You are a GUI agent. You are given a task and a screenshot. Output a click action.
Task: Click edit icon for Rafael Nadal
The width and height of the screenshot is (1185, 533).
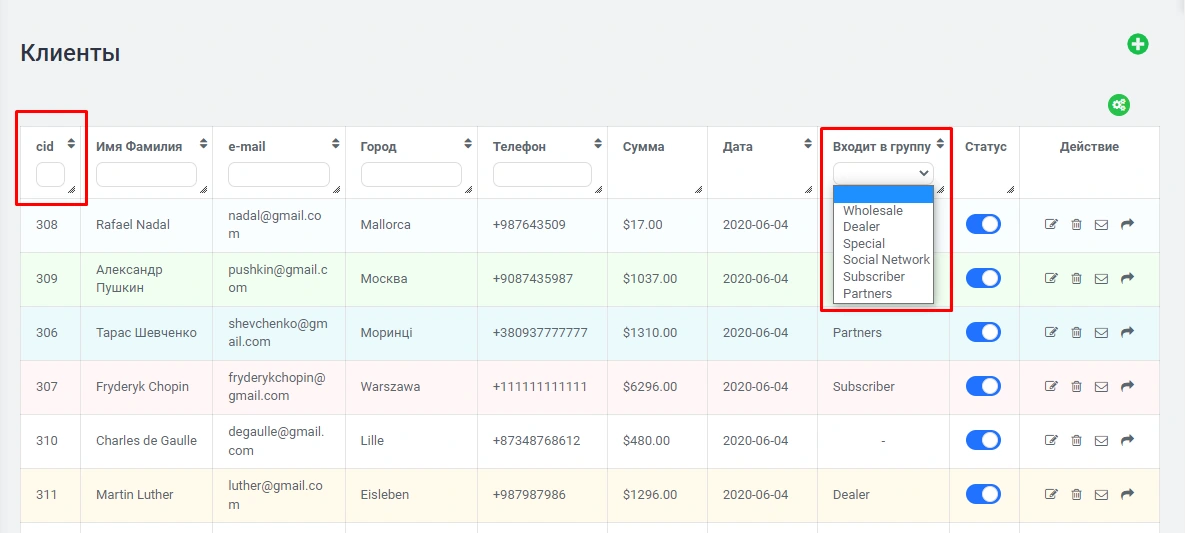pos(1051,225)
